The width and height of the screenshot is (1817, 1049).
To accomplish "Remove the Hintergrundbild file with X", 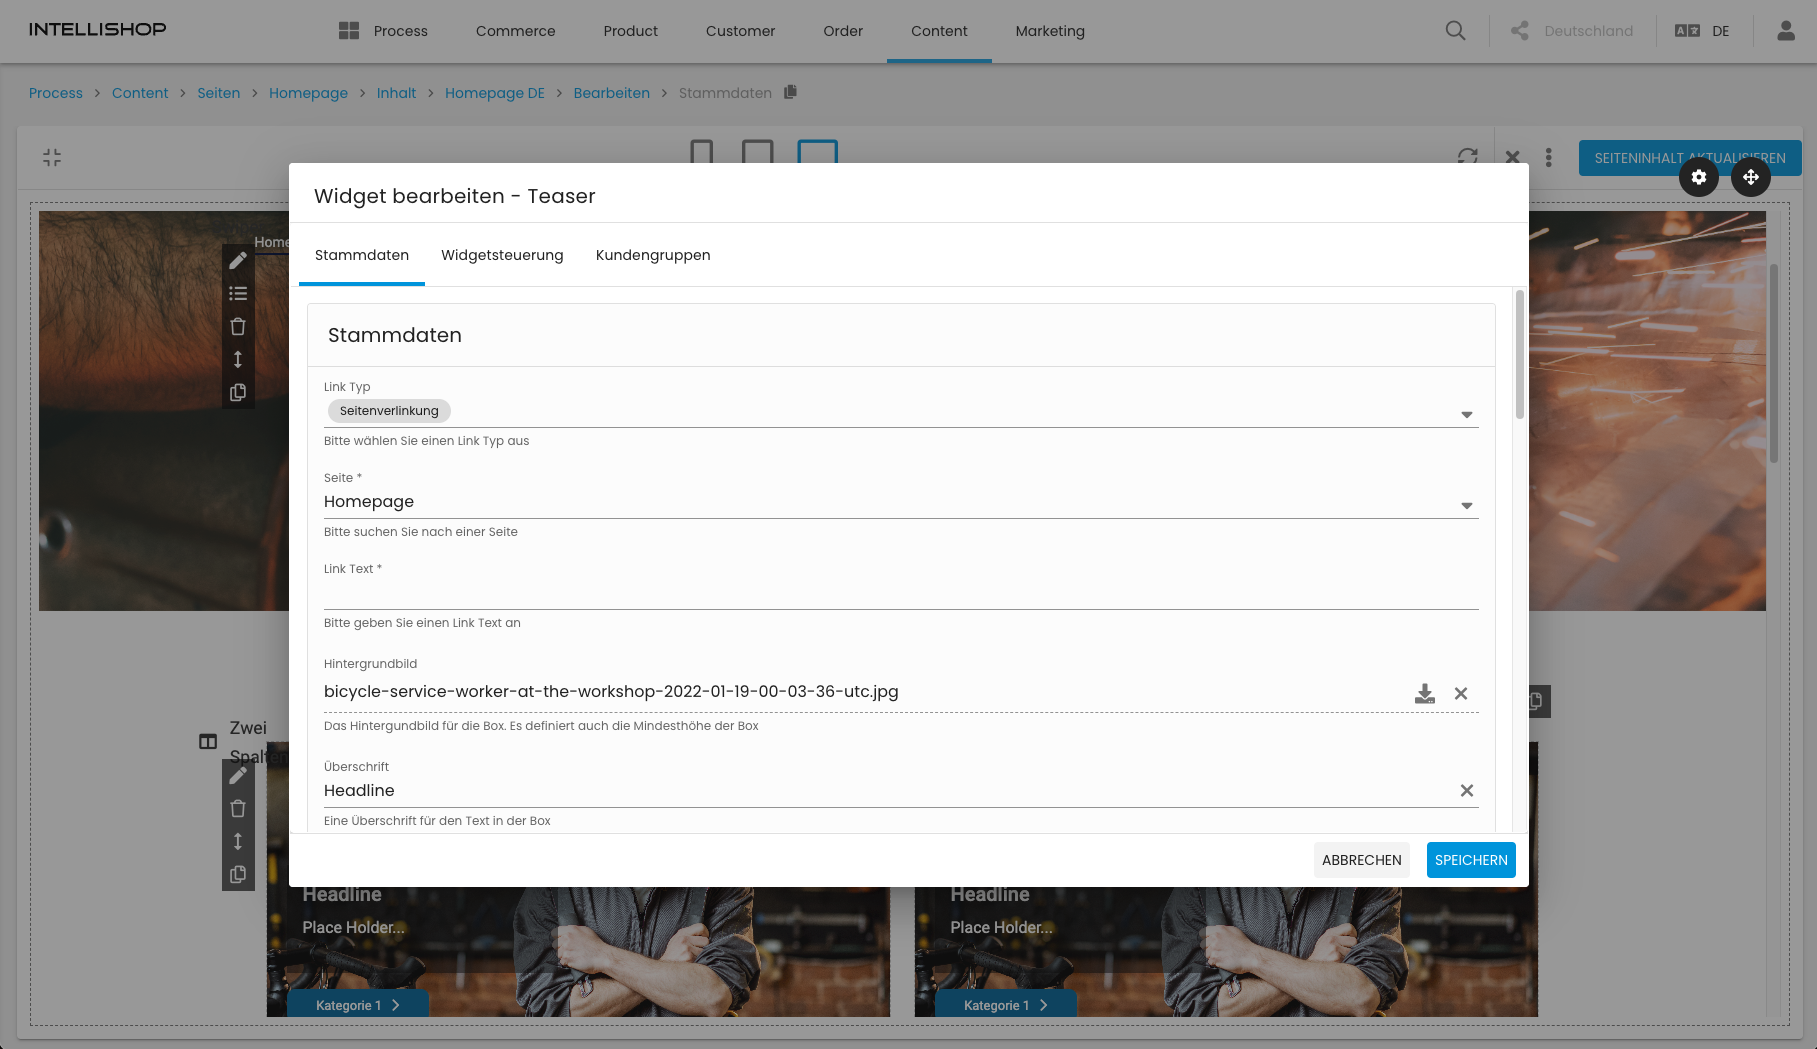I will (1461, 693).
